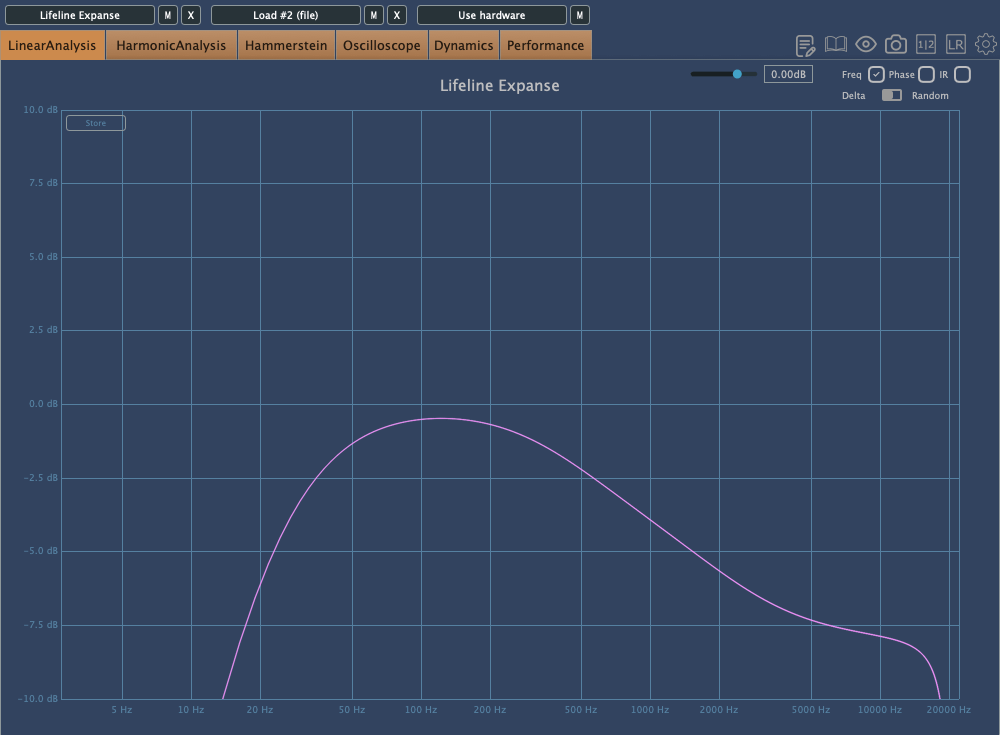Open the Load #2 (file) selector
The image size is (1000, 735).
[x=286, y=15]
